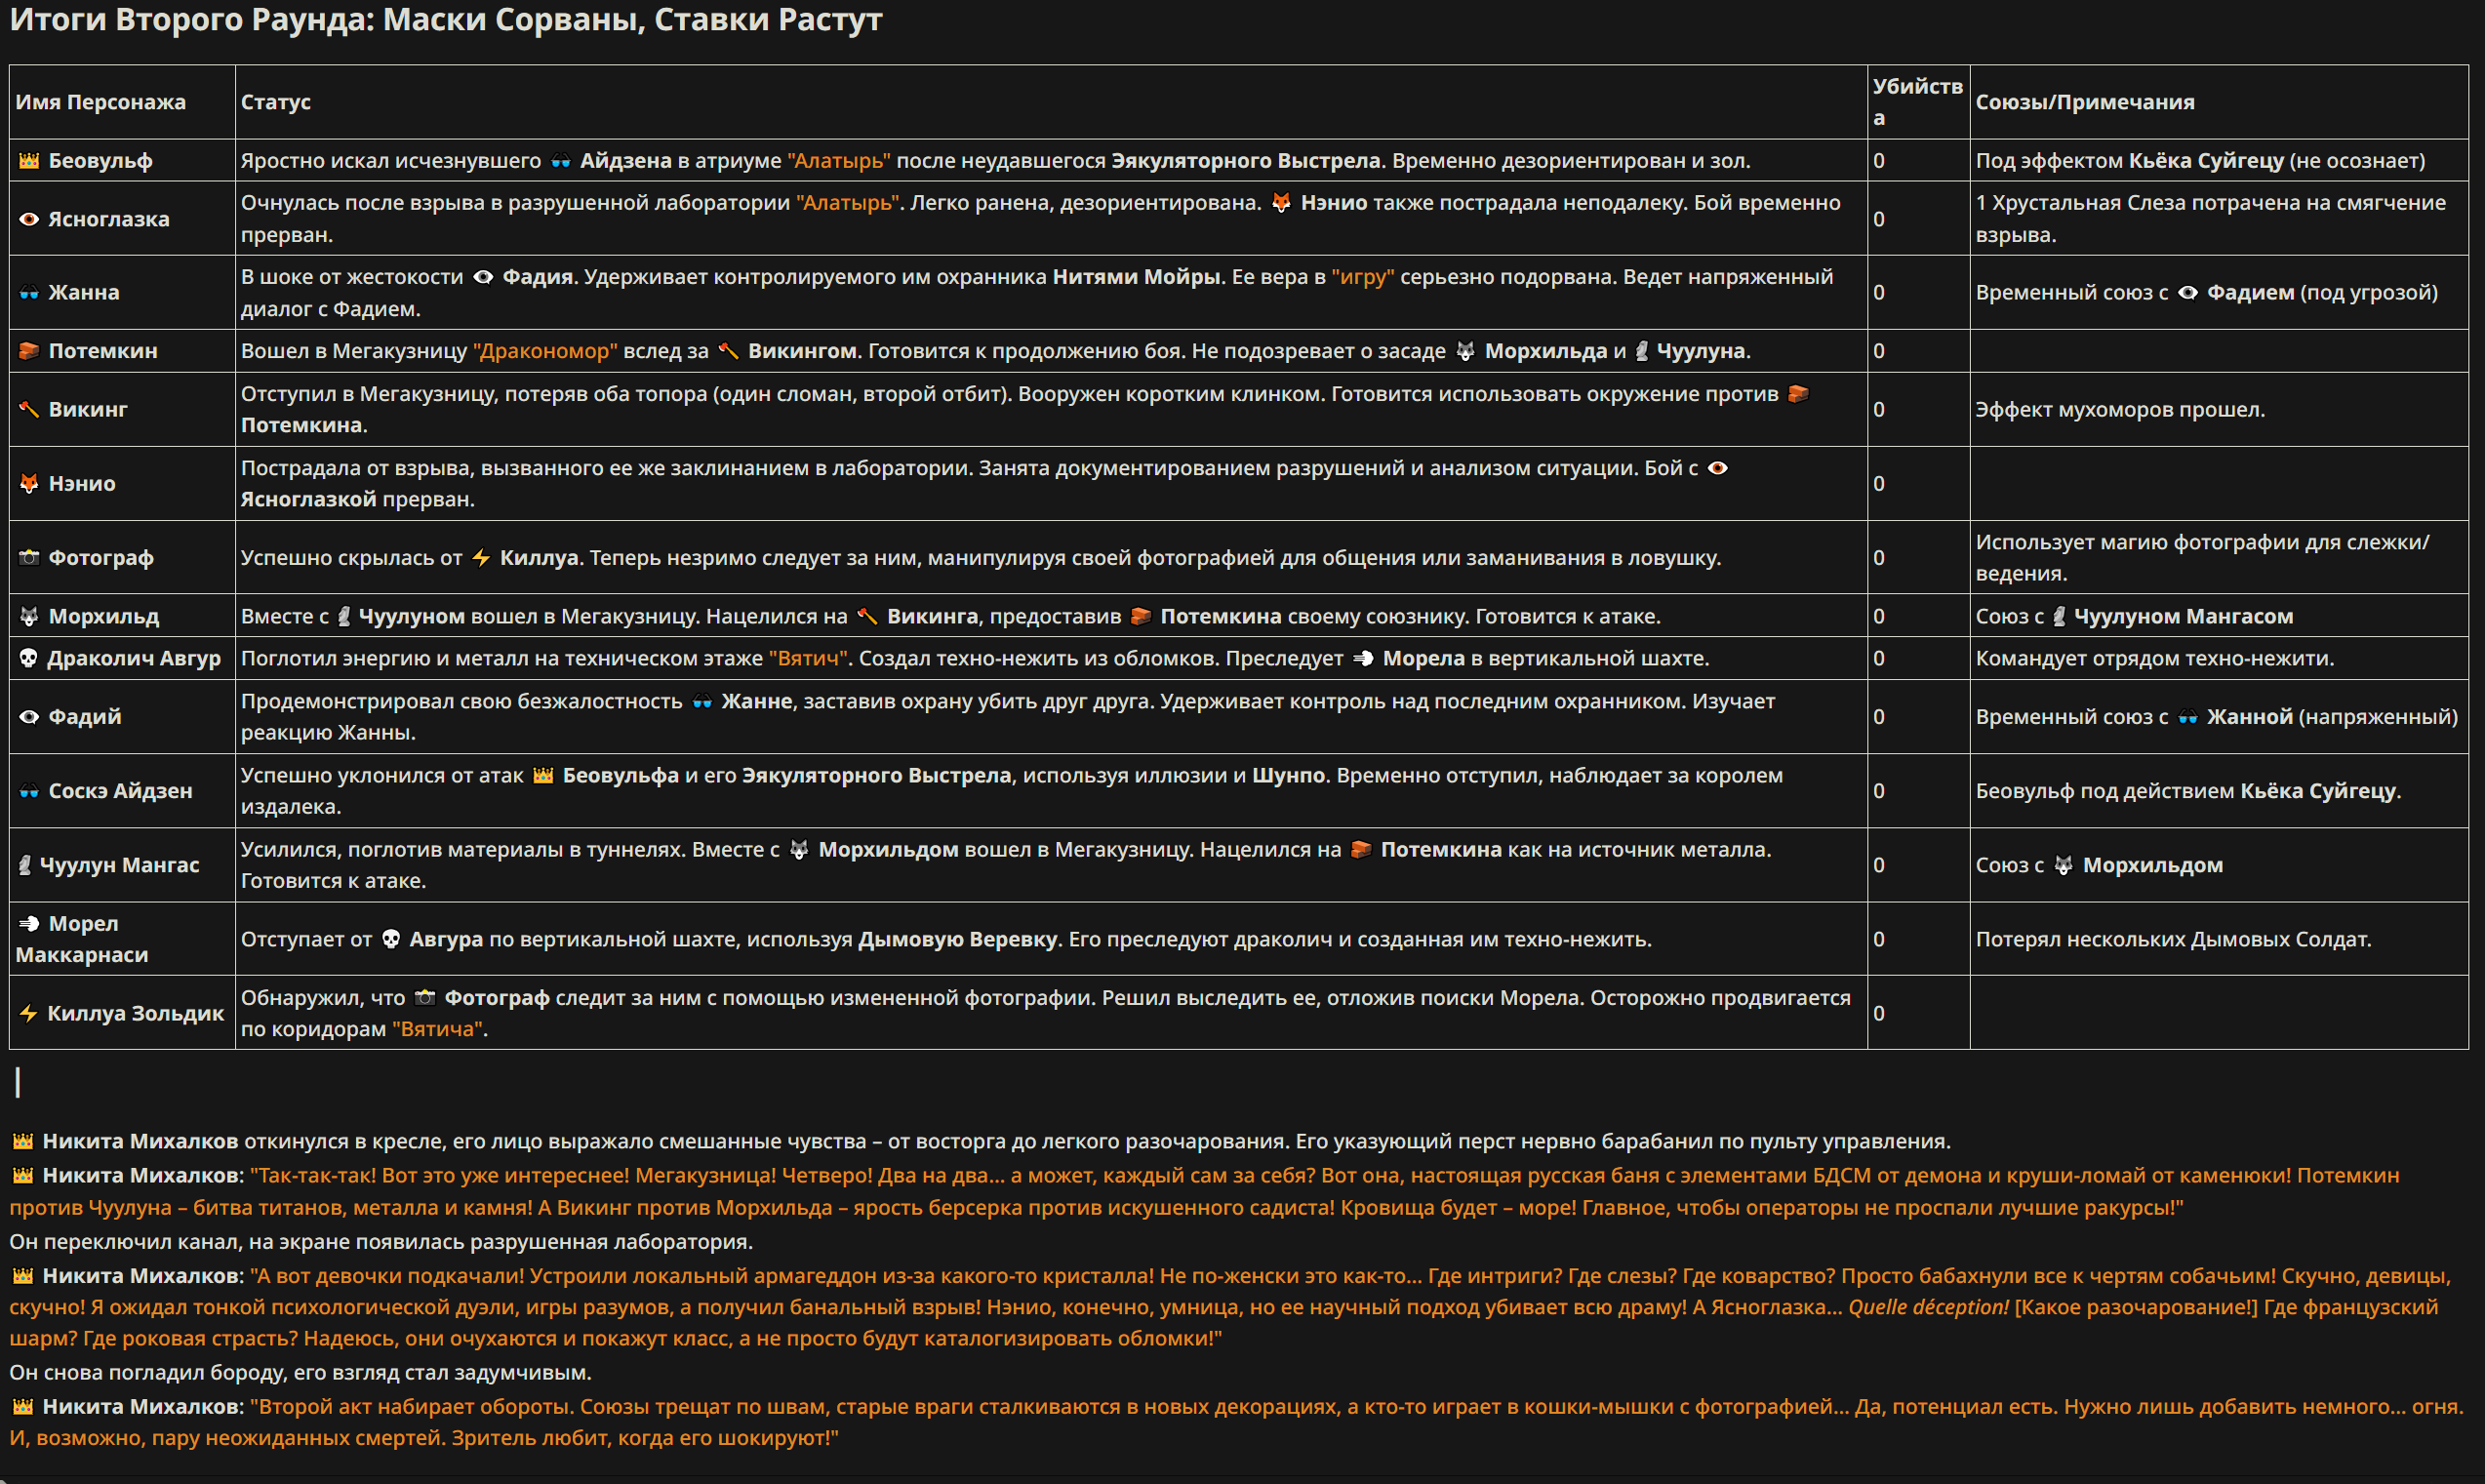Click the axe emoji before Викингом in Потемкин status
Image resolution: width=2485 pixels, height=1484 pixels.
click(x=729, y=351)
